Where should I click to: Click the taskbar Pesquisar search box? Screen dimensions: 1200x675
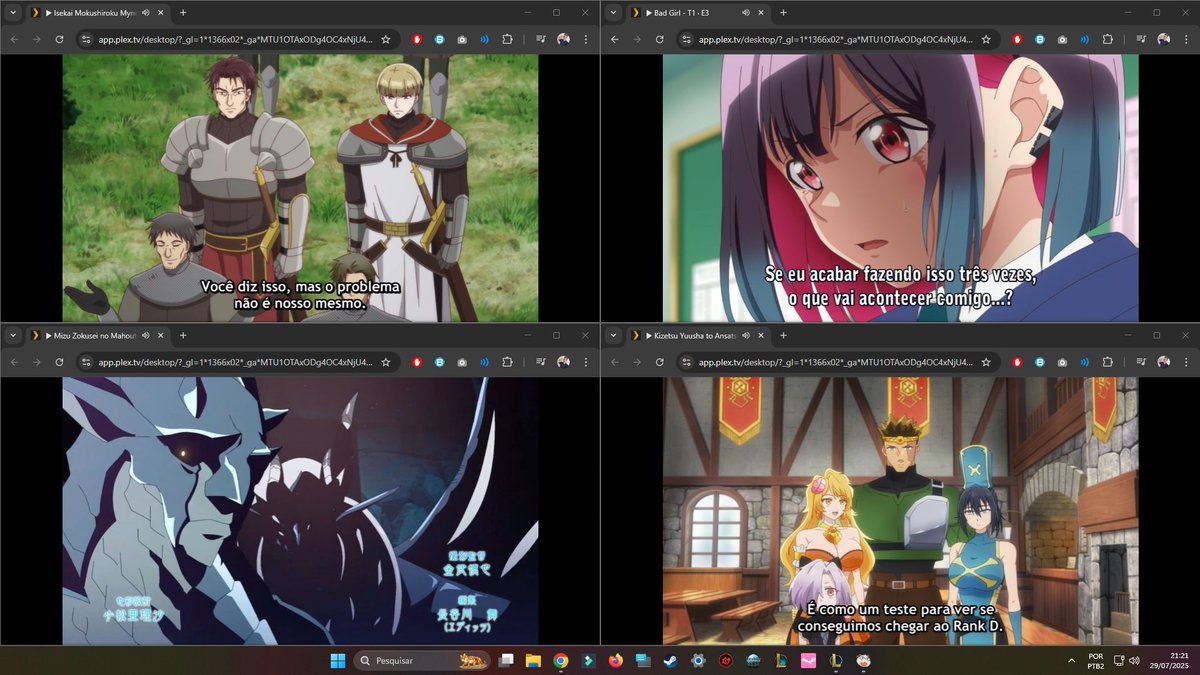click(x=424, y=660)
